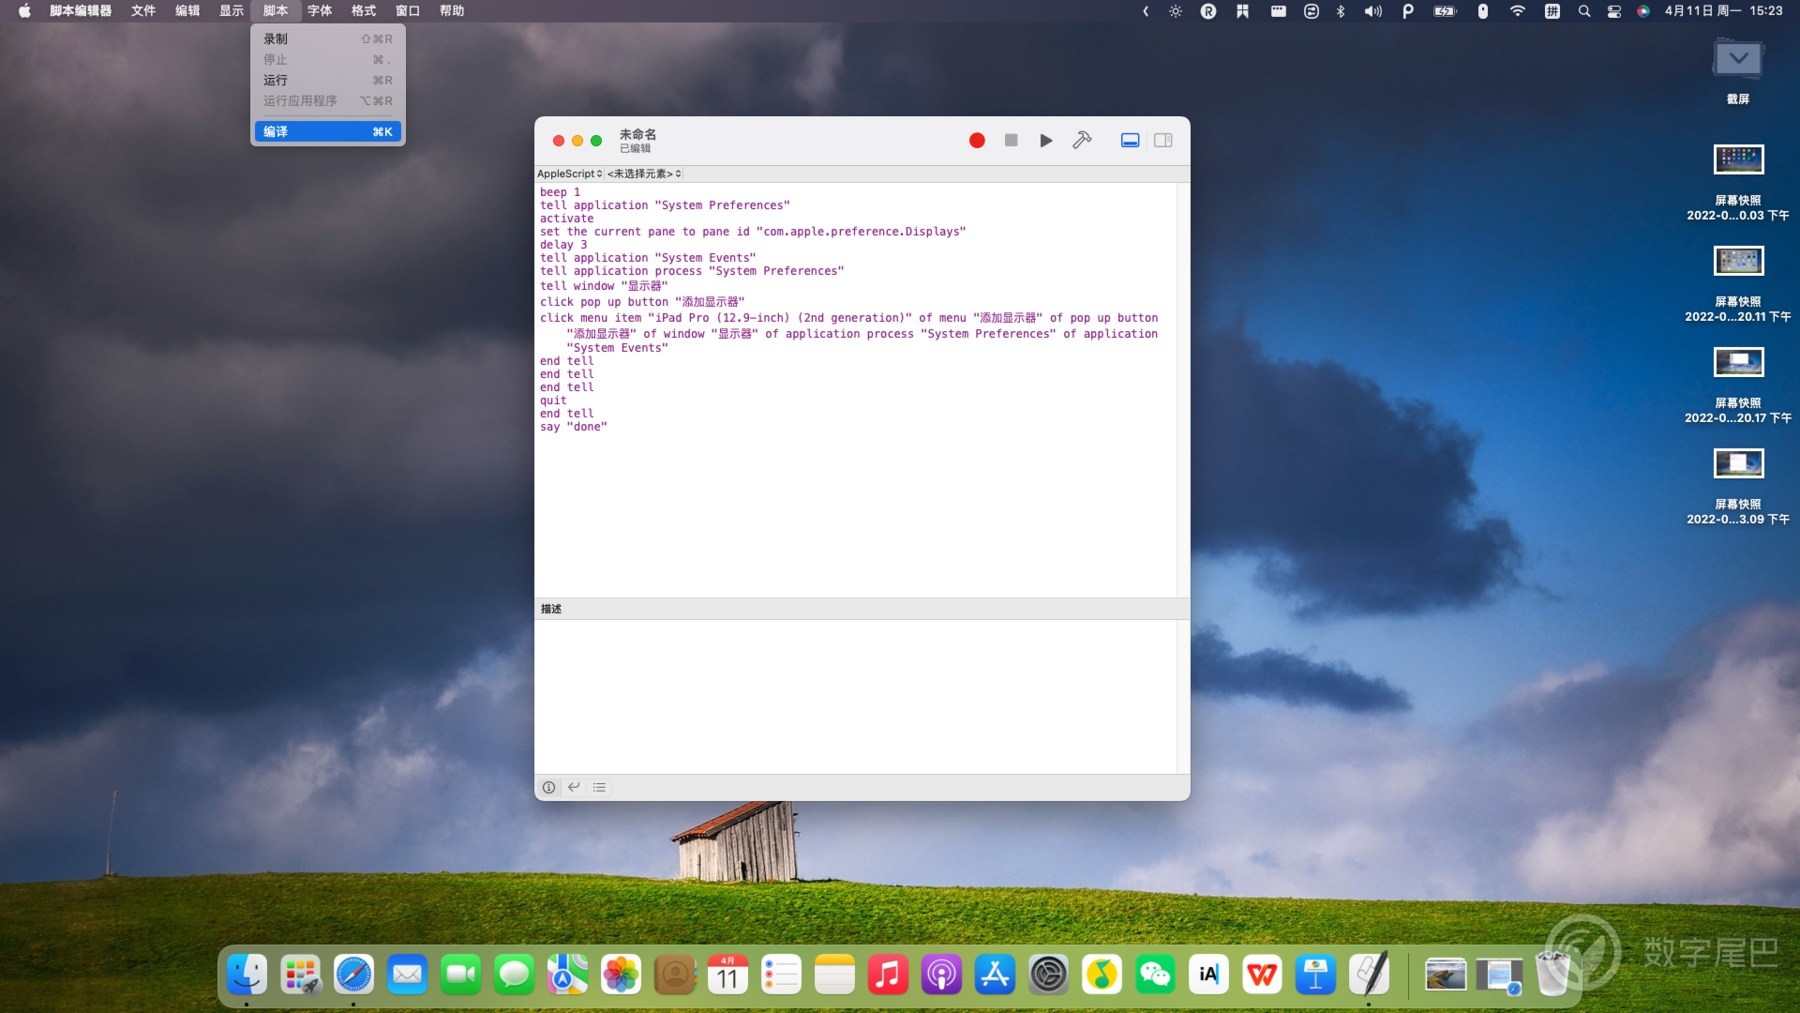Open Calendar from the Dock

728,974
